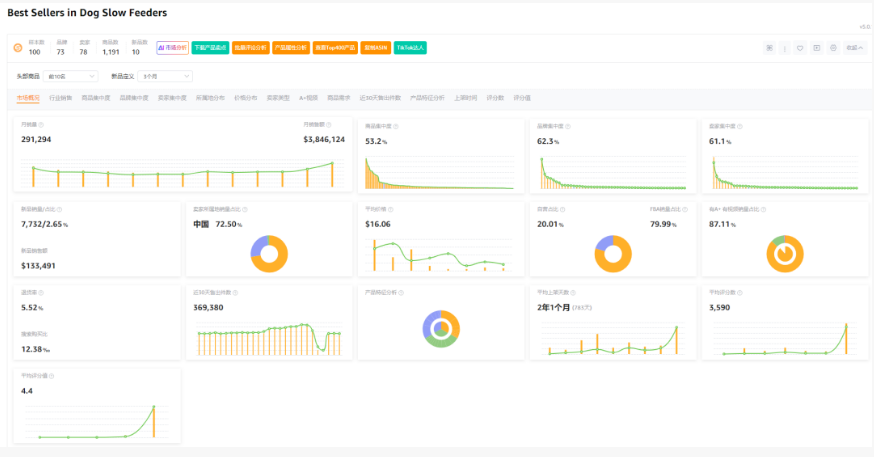Click help icon in the 61.1% 卖家集中度 card
This screenshot has width=874, height=457.
[x=740, y=127]
